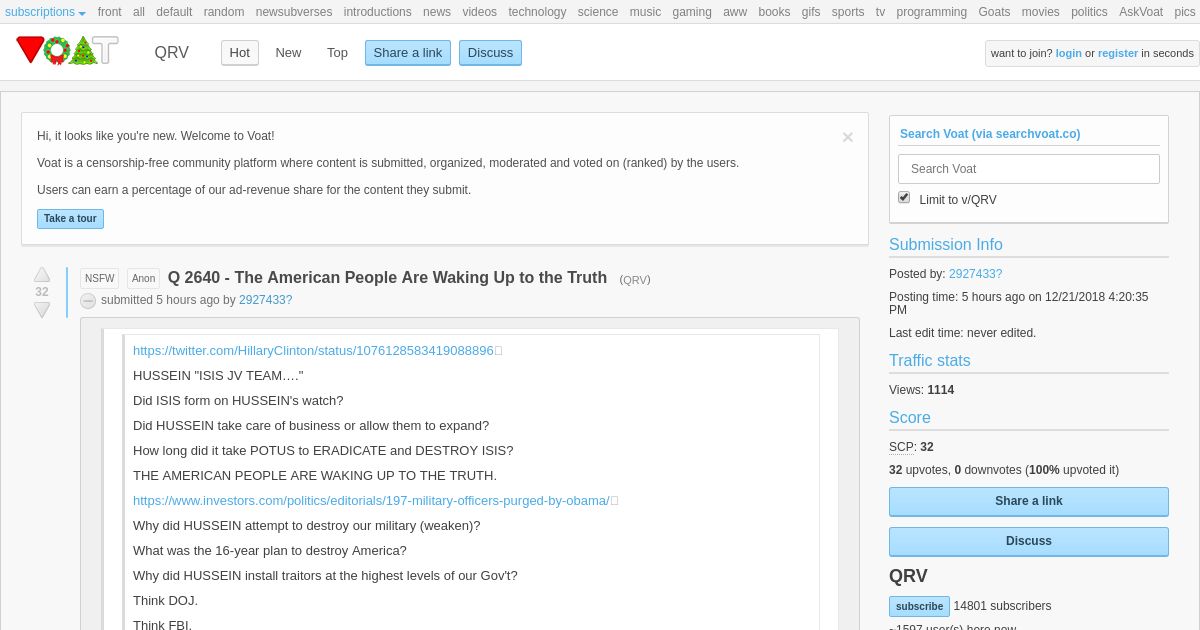Click the 14801 subscribers text

click(1002, 606)
